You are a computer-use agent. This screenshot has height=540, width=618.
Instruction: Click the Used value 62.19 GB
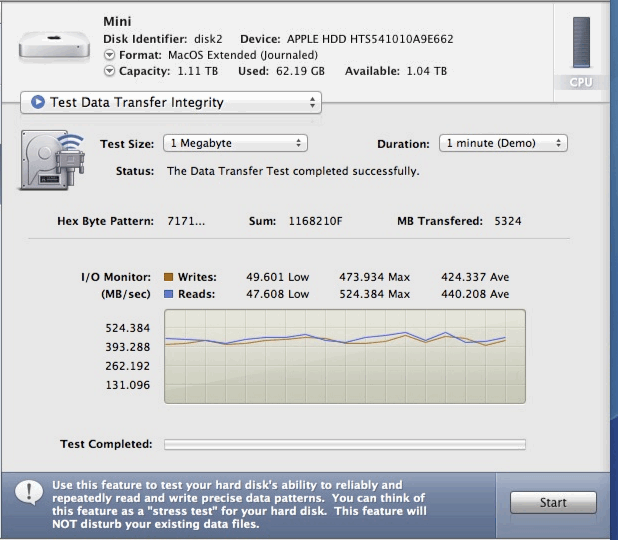point(300,71)
